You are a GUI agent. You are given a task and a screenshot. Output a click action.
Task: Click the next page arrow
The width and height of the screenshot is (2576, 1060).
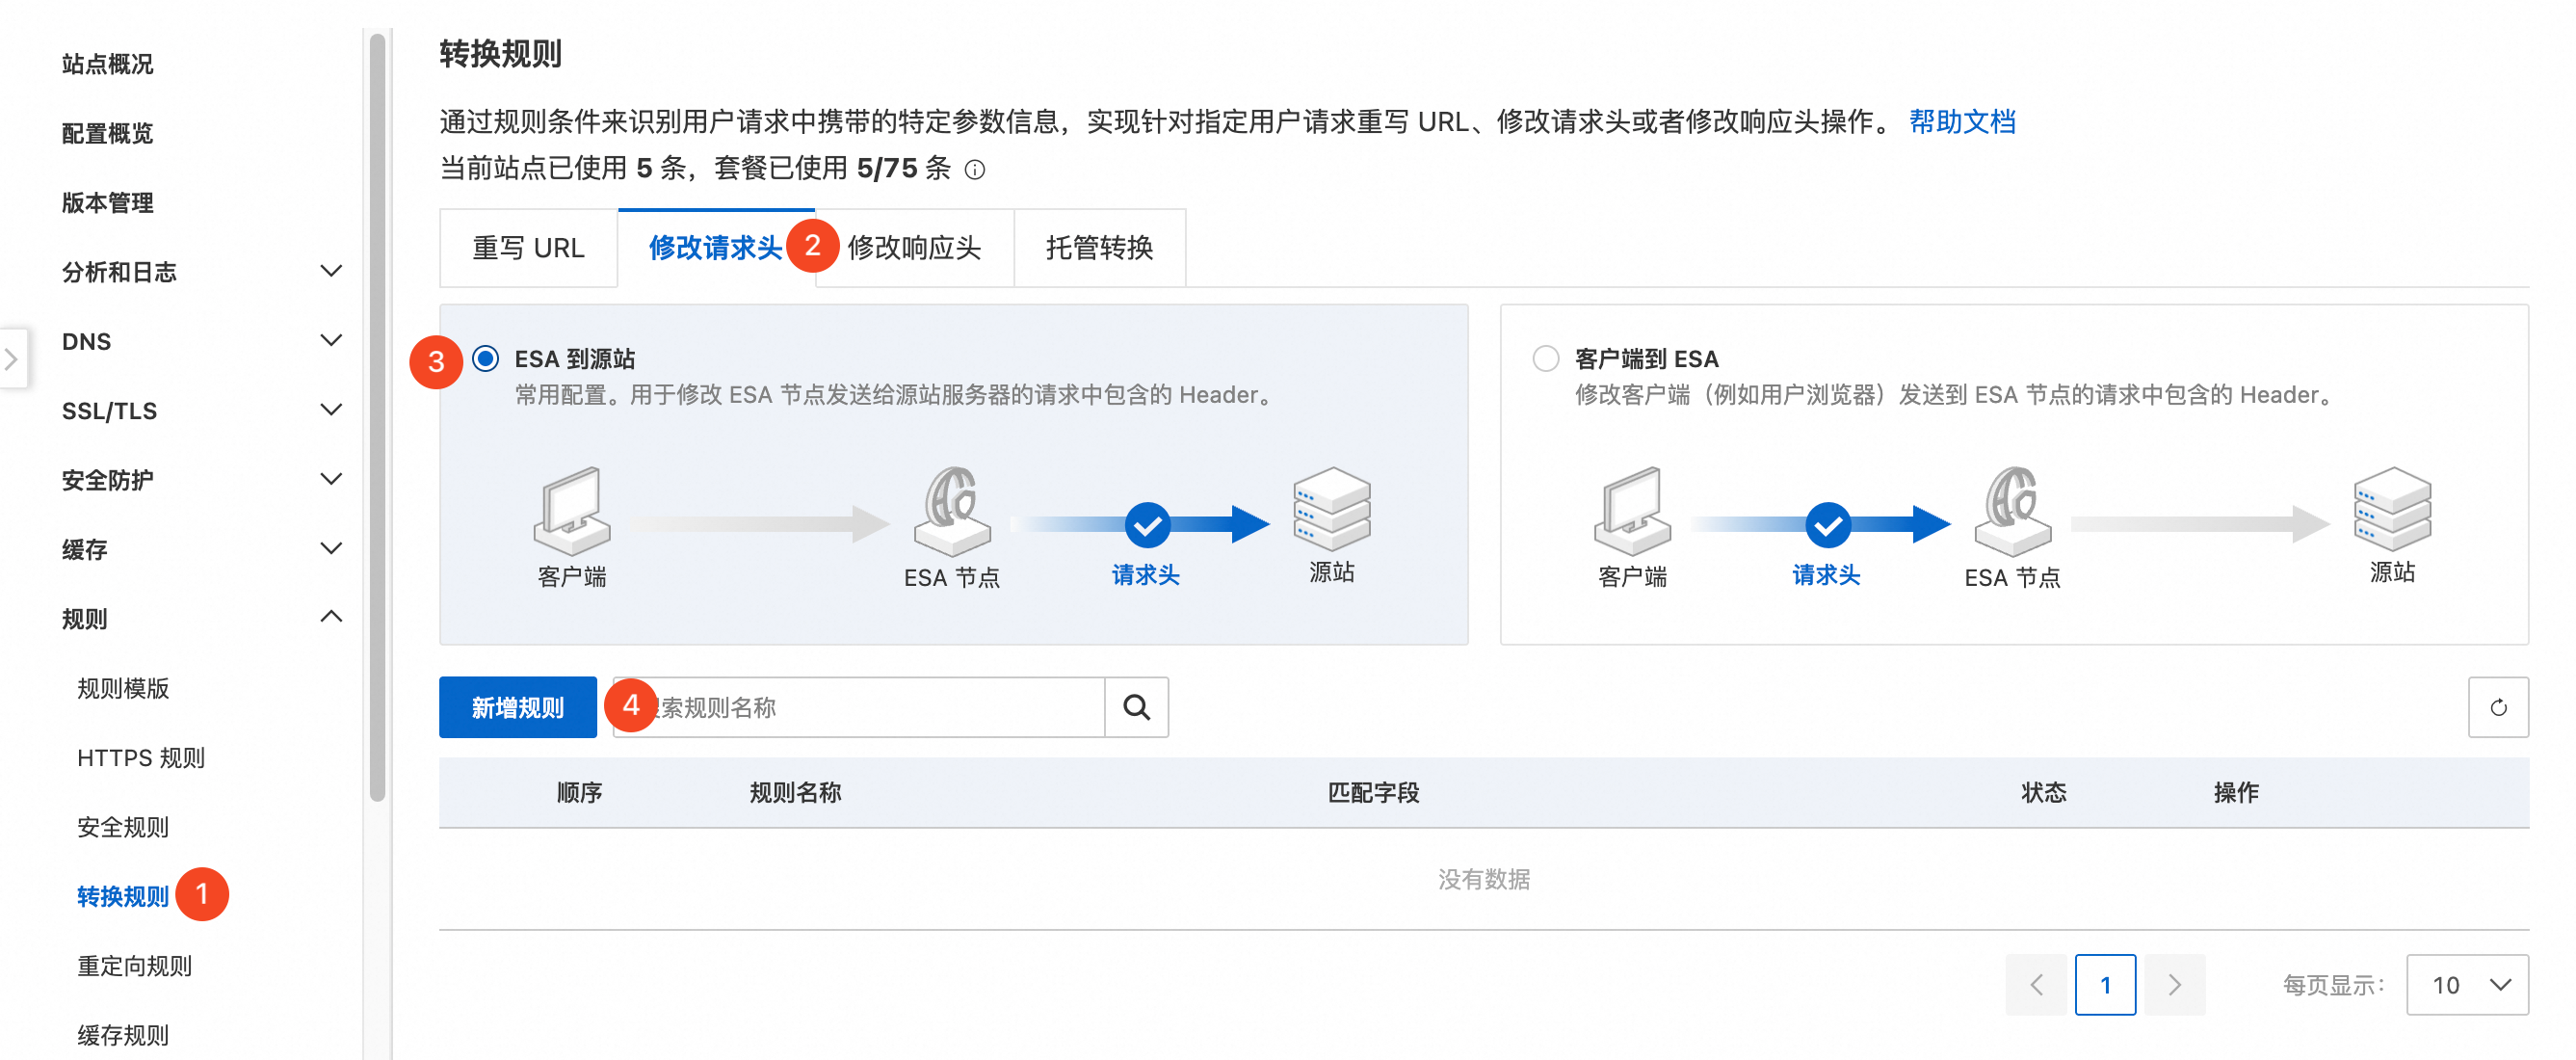point(2174,984)
